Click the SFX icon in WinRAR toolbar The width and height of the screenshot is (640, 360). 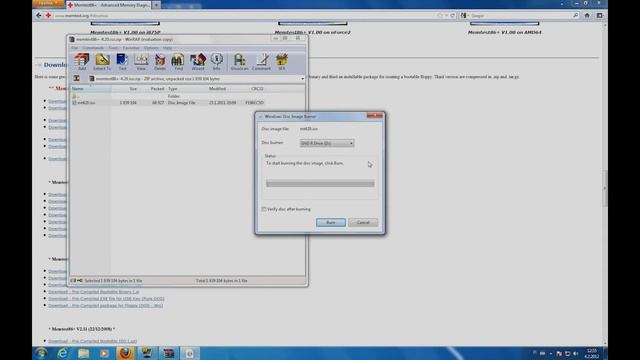tap(282, 62)
